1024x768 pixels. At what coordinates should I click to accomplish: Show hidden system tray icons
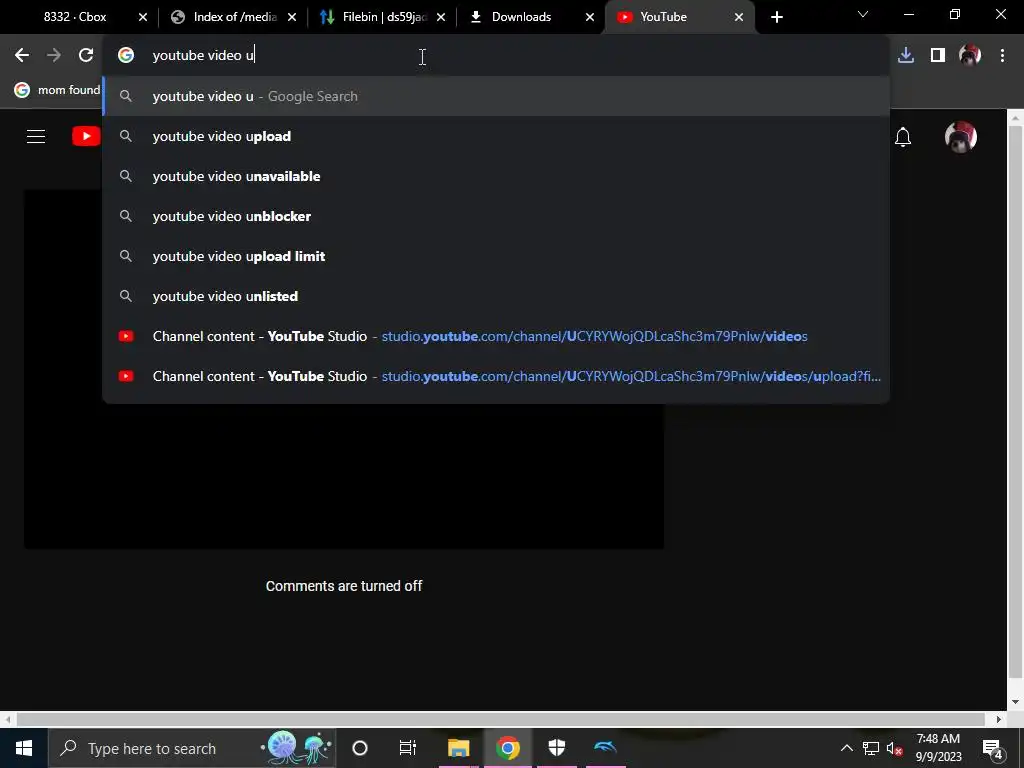coord(846,748)
